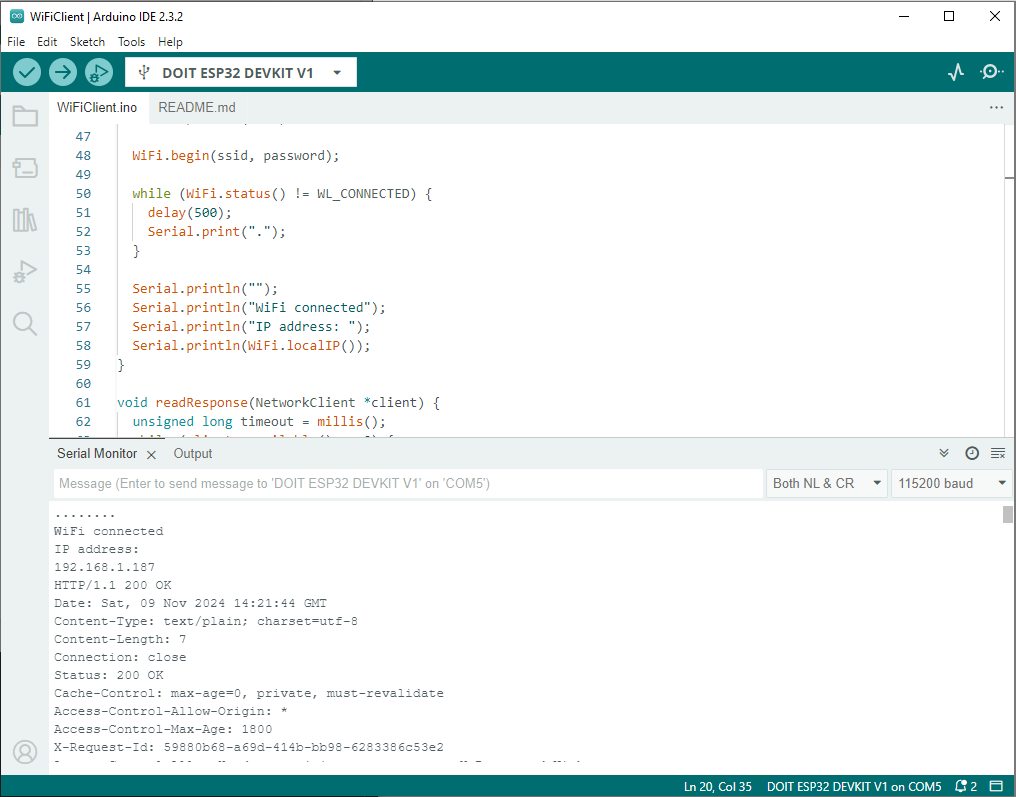The width and height of the screenshot is (1016, 797).
Task: Toggle timestamp in the Serial Monitor
Action: point(972,453)
